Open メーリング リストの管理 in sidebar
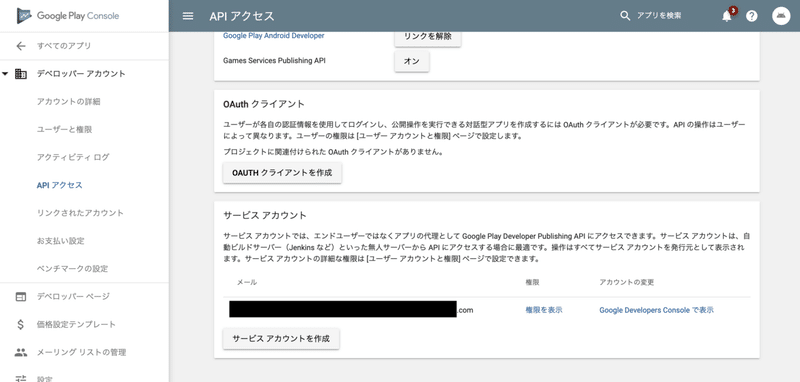This screenshot has height=382, width=800. 81,352
